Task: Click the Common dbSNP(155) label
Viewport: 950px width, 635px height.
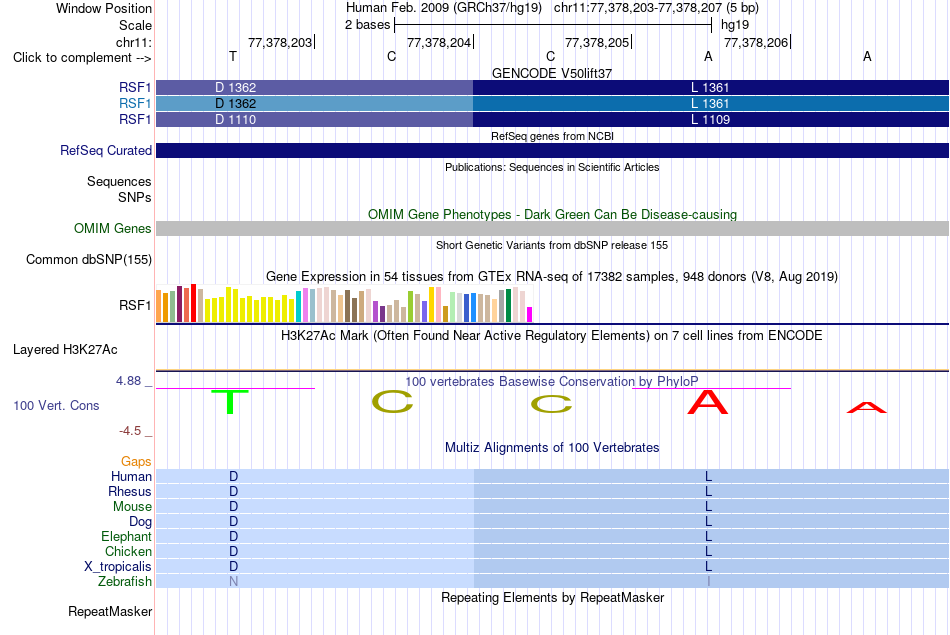Action: pos(89,259)
